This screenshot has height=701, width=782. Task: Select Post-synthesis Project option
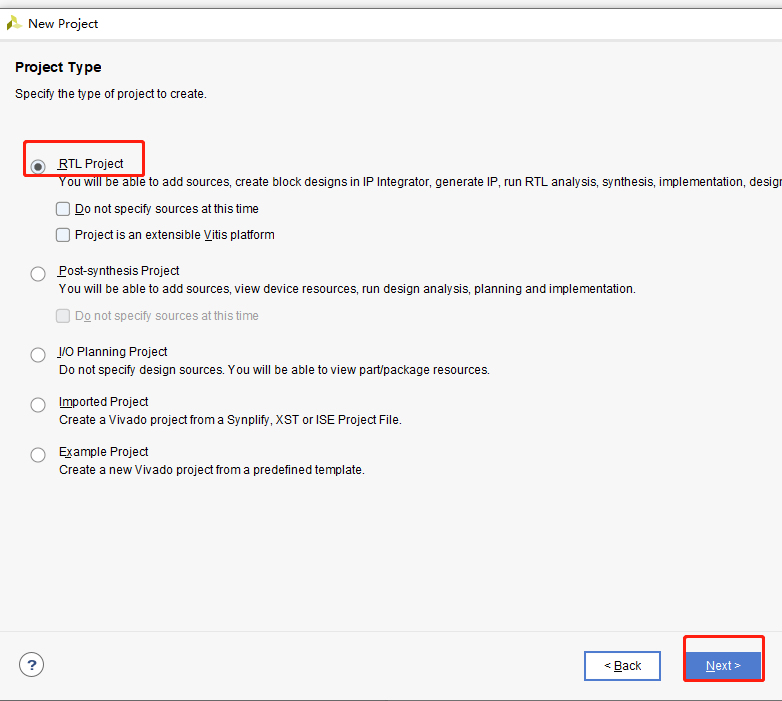[38, 273]
